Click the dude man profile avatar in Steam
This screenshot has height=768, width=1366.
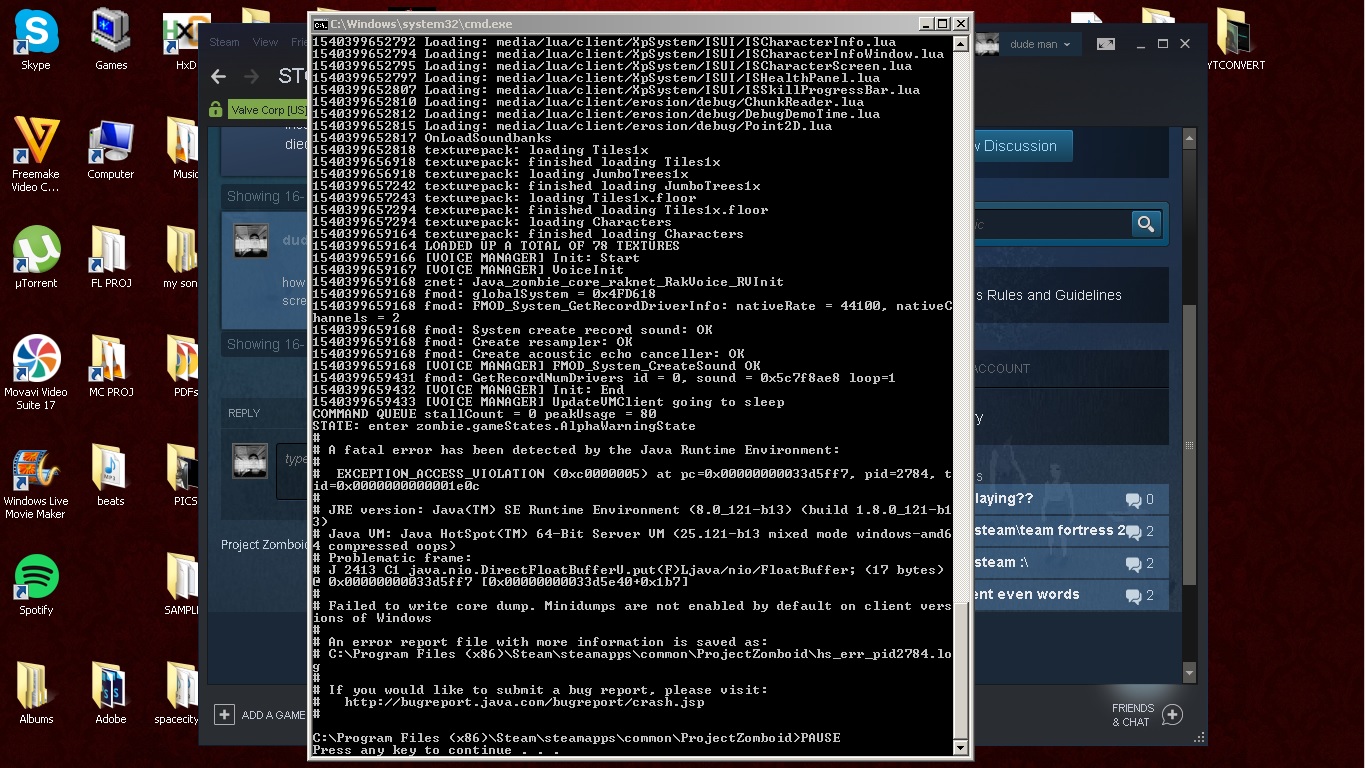[x=988, y=44]
